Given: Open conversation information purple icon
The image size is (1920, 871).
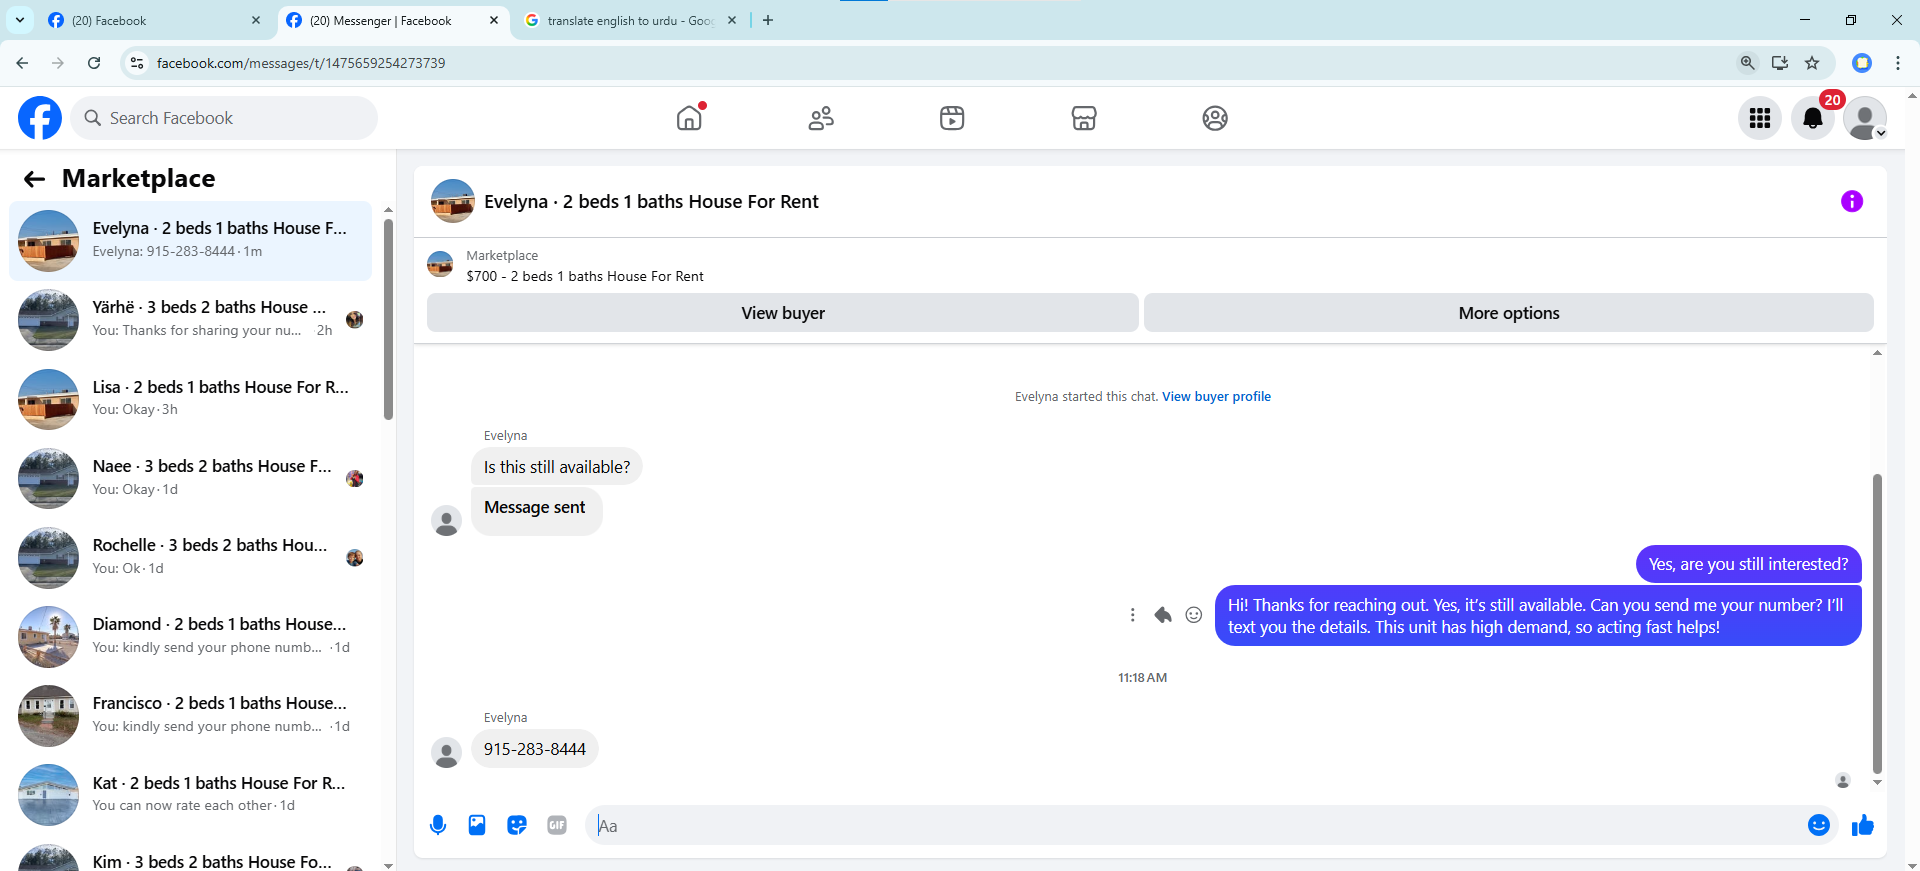Looking at the screenshot, I should click(x=1852, y=201).
